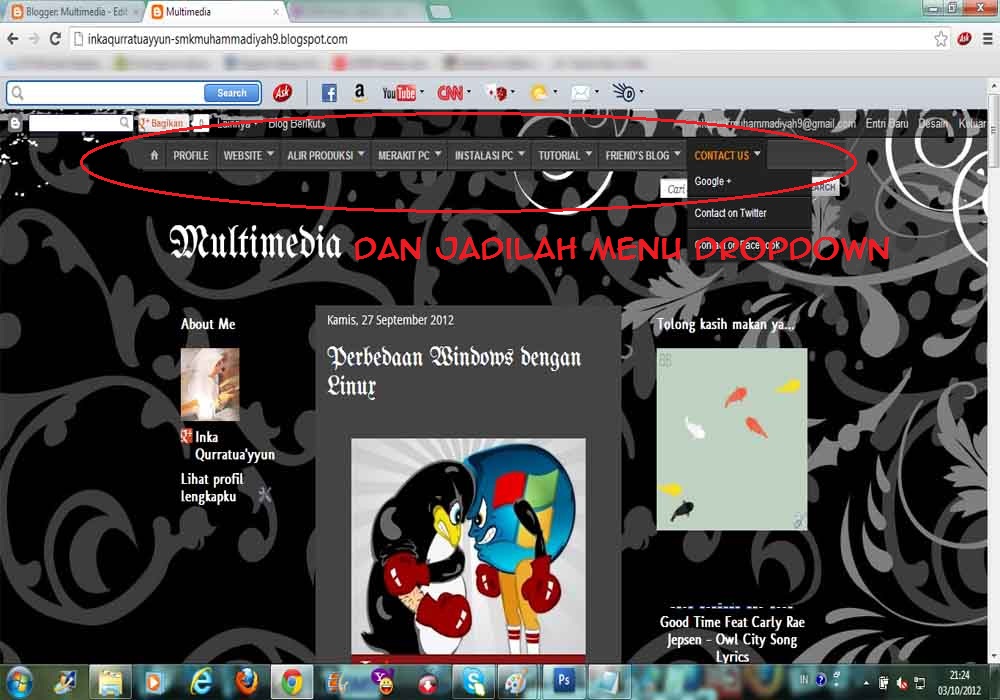Switch to the Blogger: Multimedia - Edit tab
This screenshot has height=700, width=1000.
click(x=75, y=11)
